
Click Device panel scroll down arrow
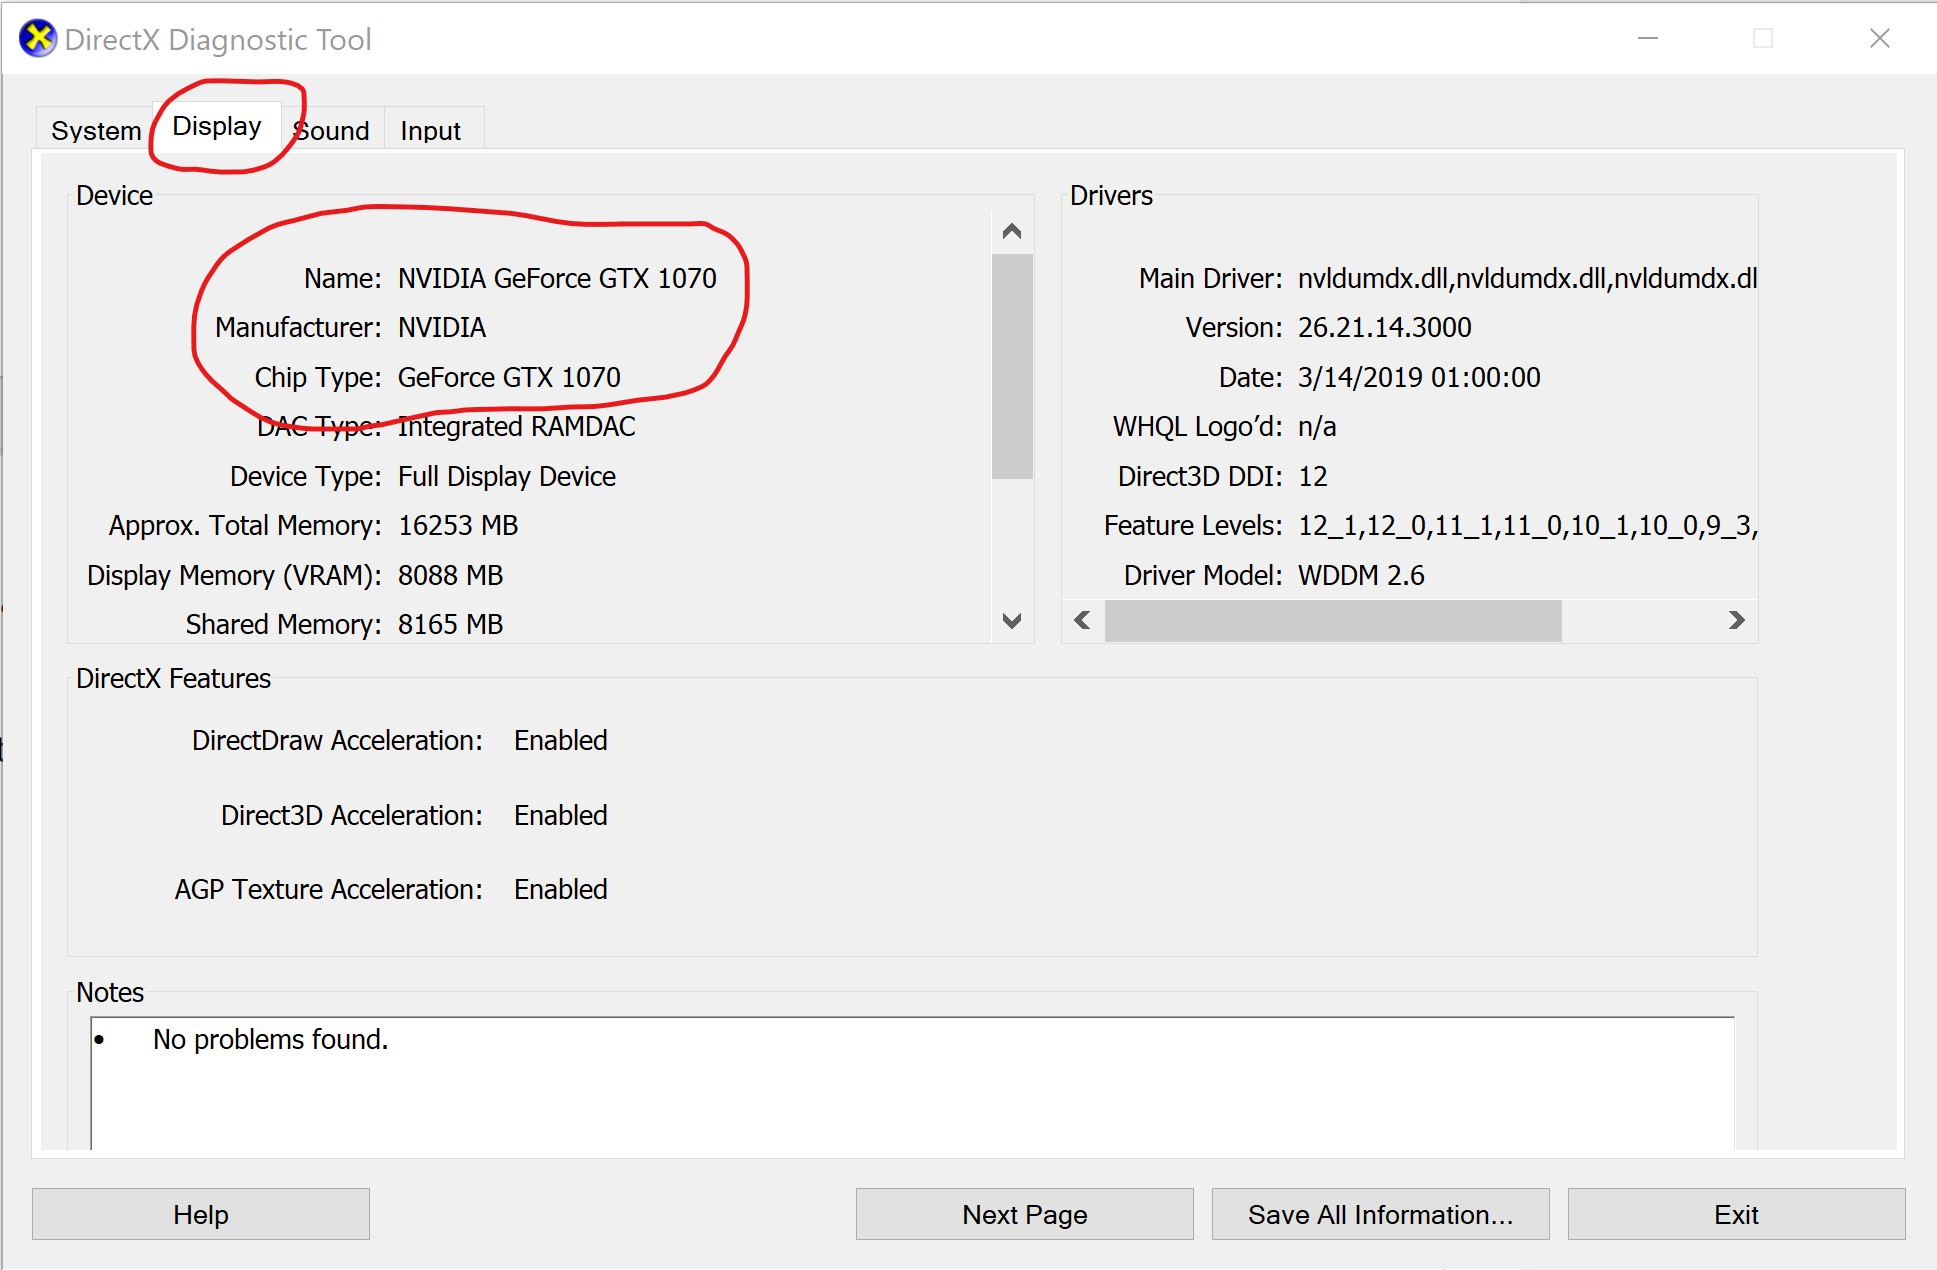point(1012,621)
